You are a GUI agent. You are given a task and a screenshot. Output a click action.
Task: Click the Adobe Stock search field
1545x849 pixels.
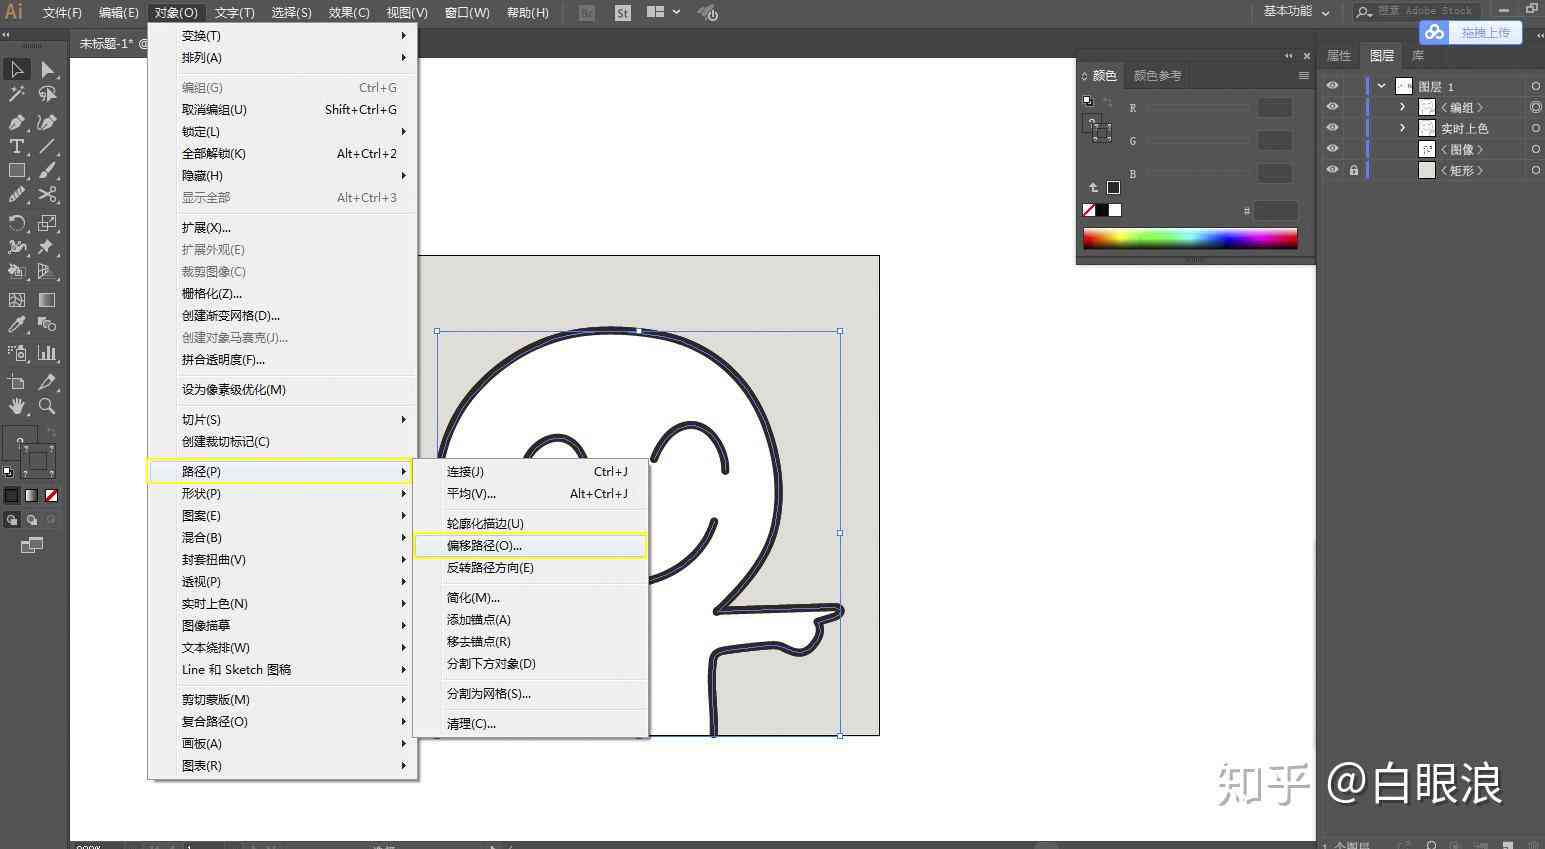click(1415, 11)
